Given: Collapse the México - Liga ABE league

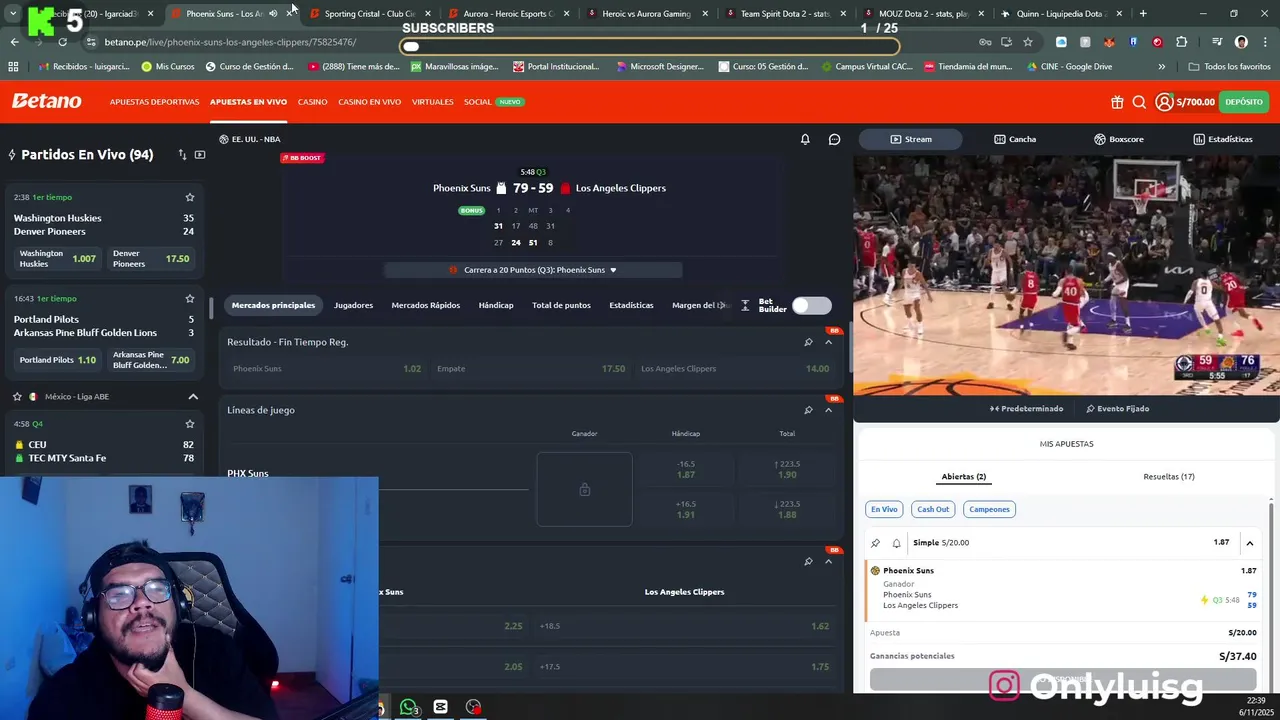Looking at the screenshot, I should click(193, 397).
